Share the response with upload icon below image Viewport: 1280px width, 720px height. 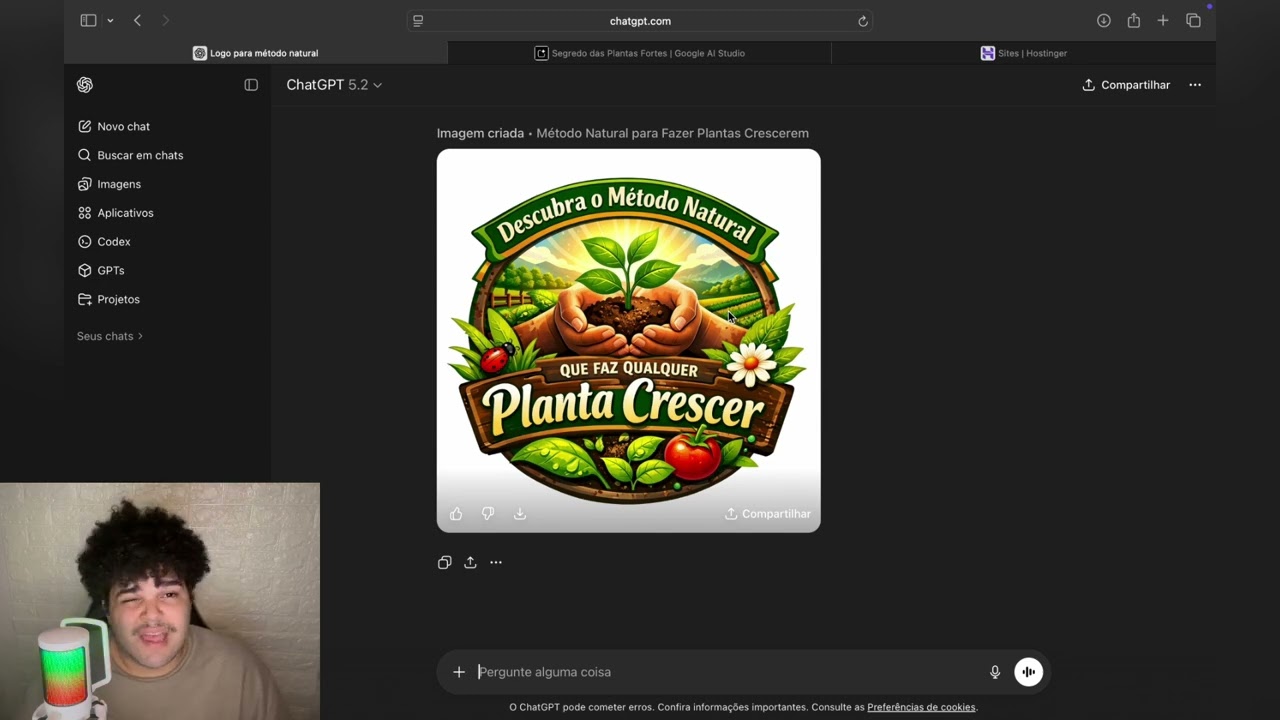pyautogui.click(x=470, y=563)
